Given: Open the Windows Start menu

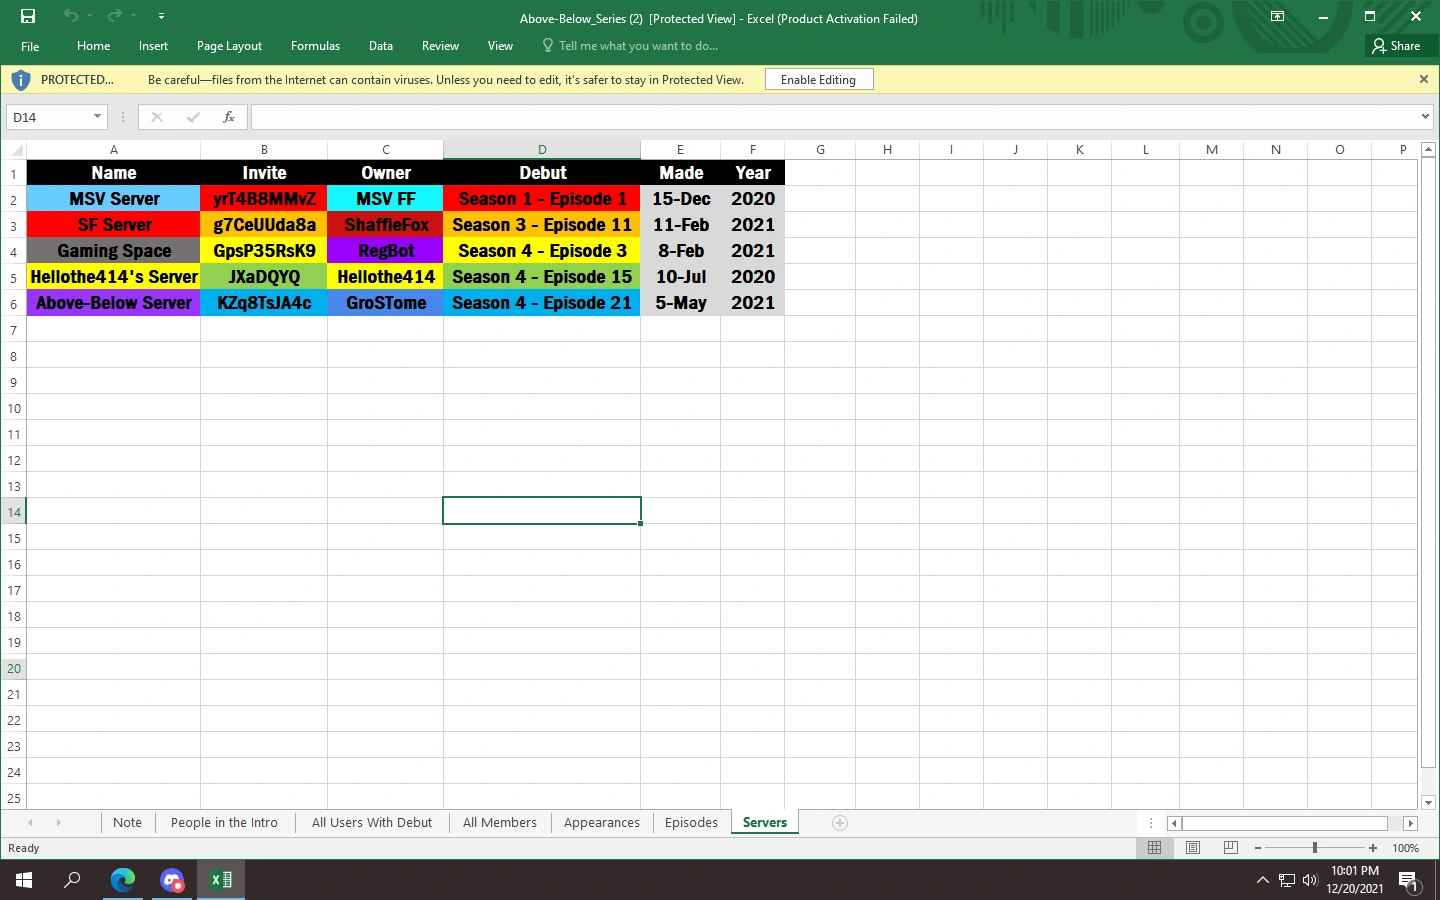Looking at the screenshot, I should 24,880.
